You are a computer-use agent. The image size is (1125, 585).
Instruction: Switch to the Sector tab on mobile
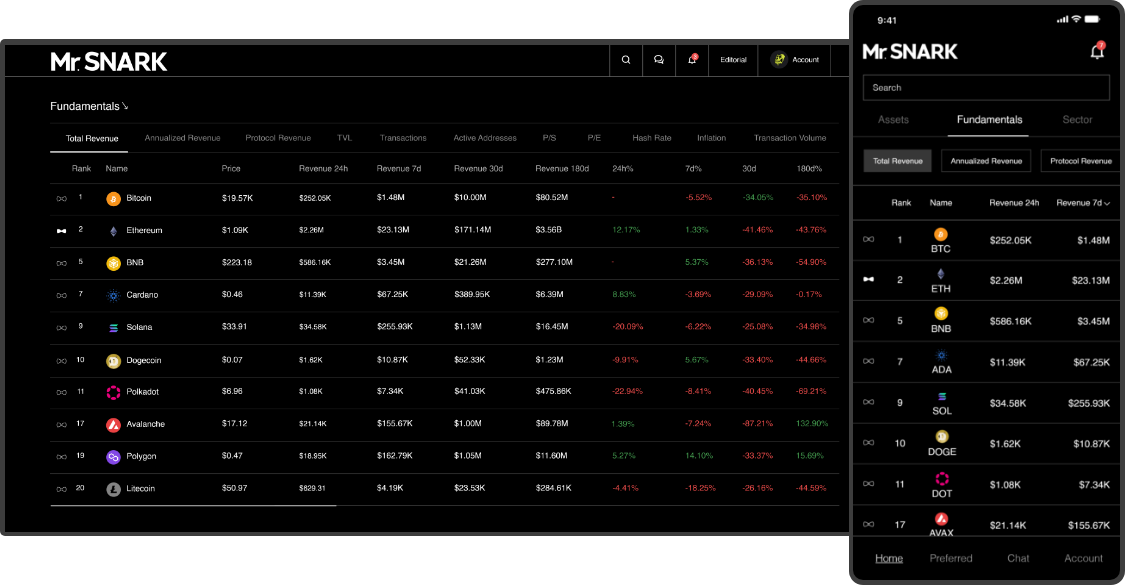pos(1077,120)
